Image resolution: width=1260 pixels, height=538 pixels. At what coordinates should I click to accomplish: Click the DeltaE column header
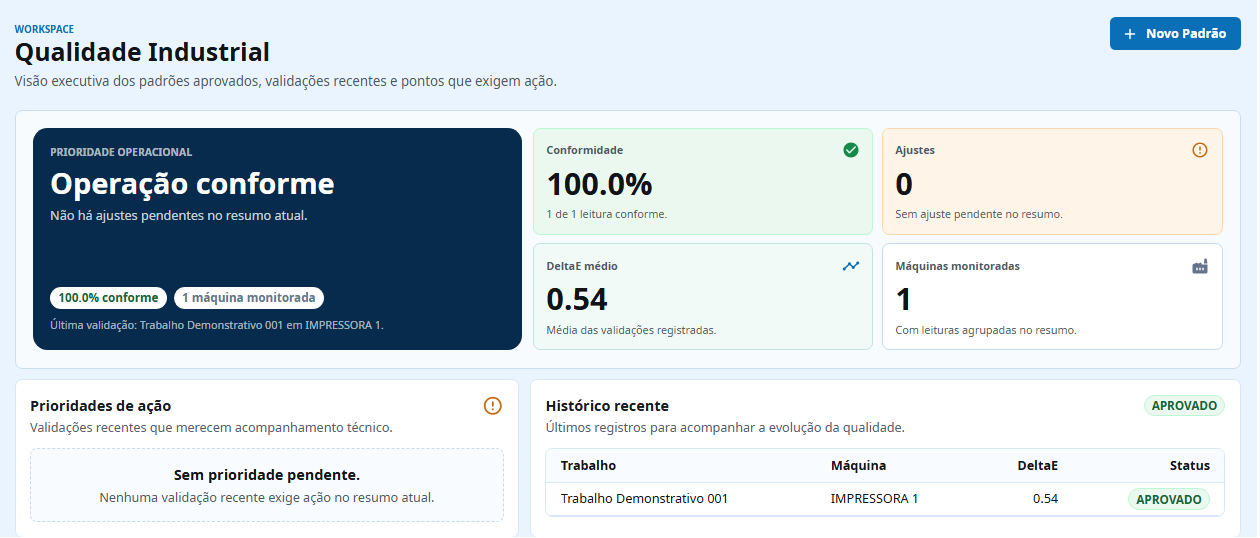(1037, 466)
